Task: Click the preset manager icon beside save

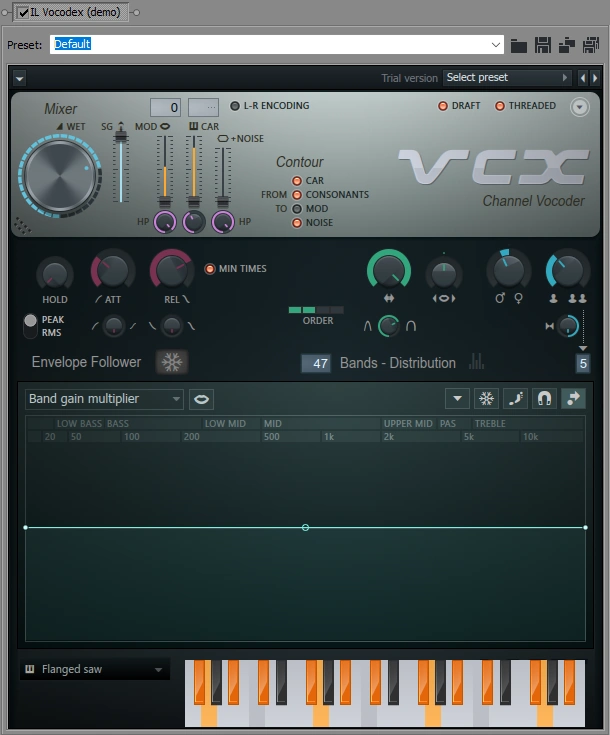Action: point(567,45)
